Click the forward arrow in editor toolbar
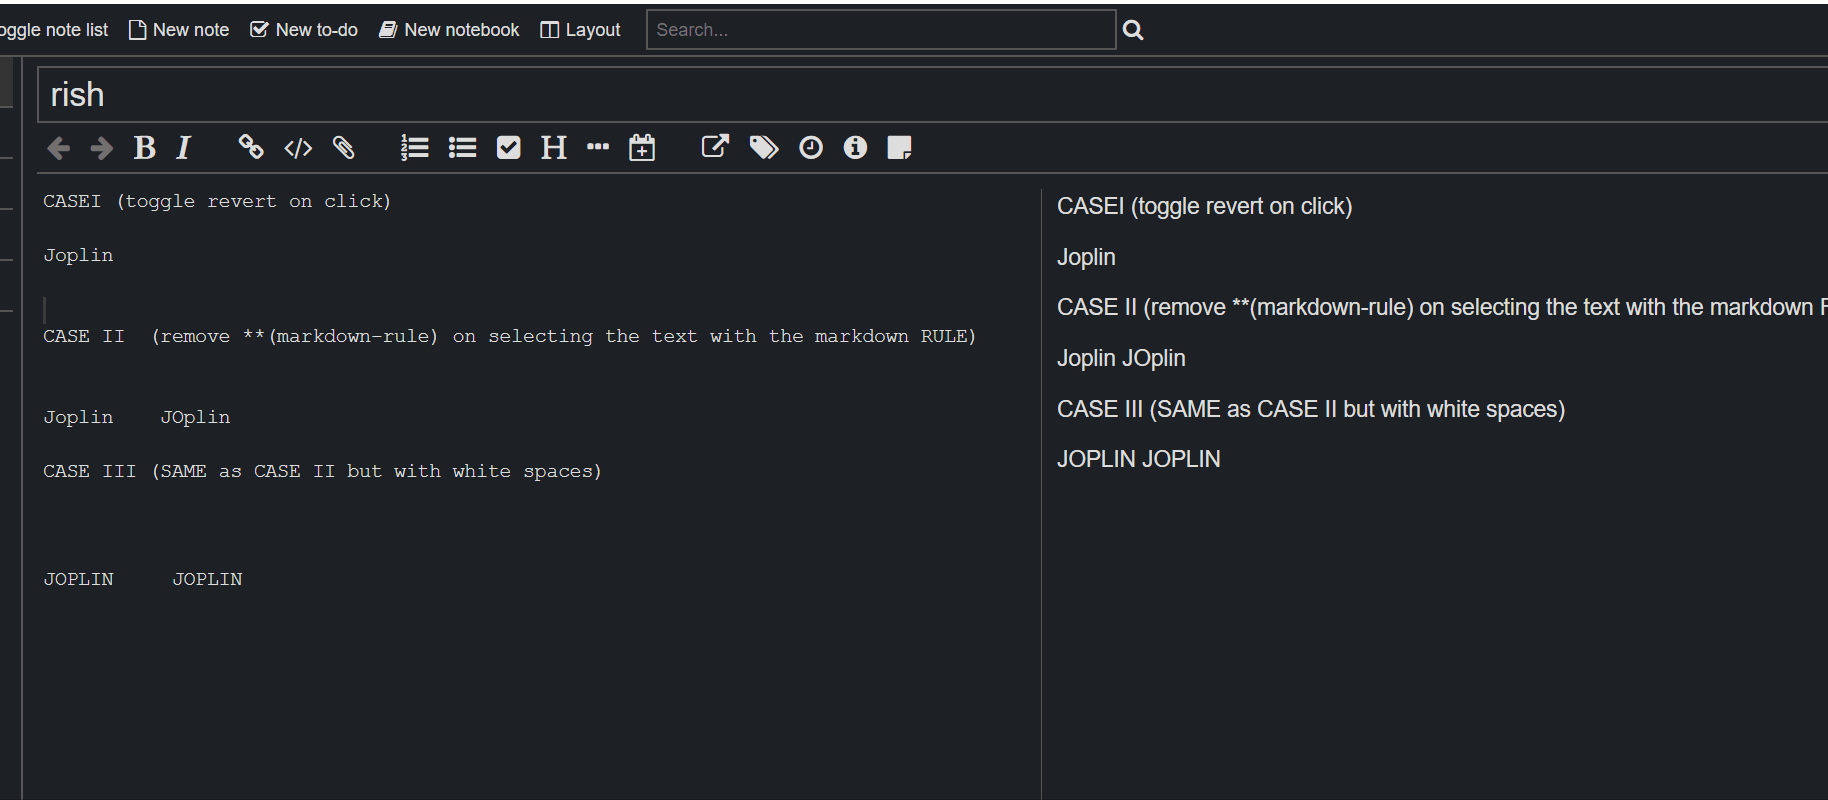Image resolution: width=1828 pixels, height=800 pixels. [x=101, y=148]
